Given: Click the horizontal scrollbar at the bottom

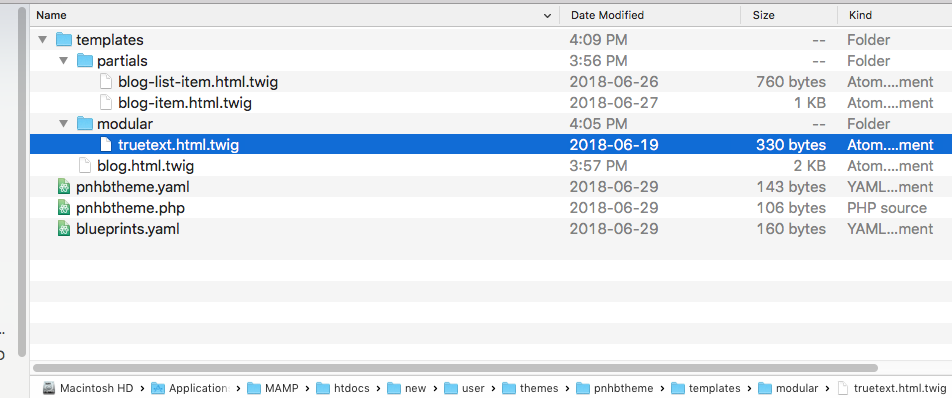Looking at the screenshot, I should 455,368.
